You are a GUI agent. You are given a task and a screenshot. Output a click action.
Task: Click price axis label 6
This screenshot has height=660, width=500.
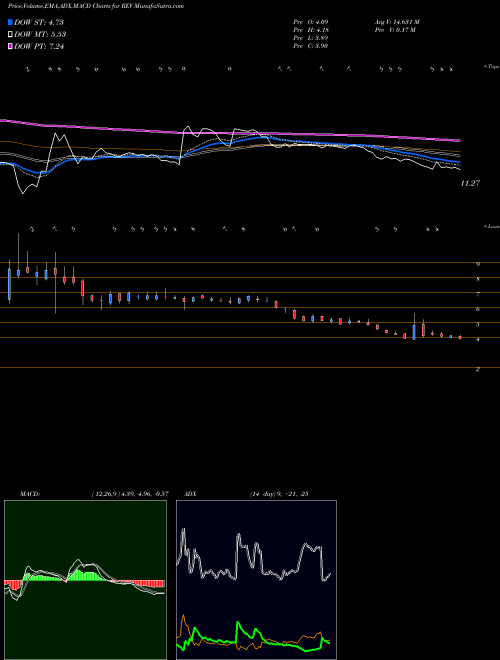point(478,309)
